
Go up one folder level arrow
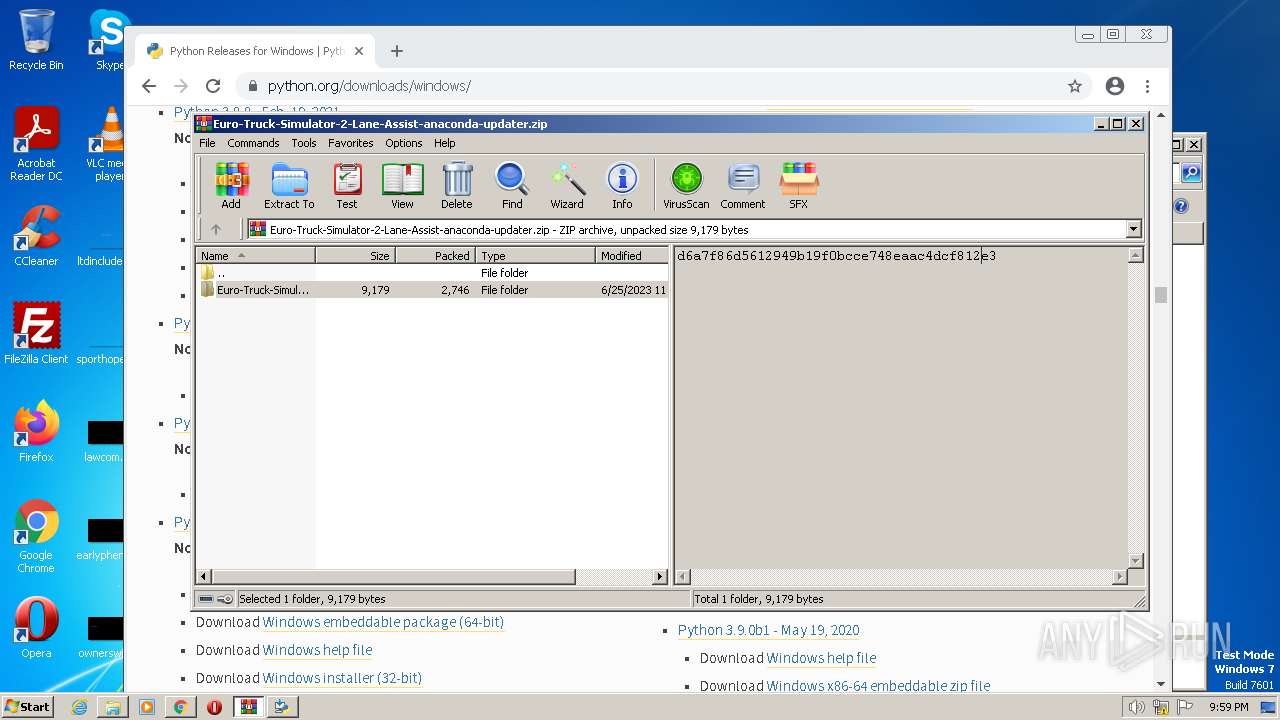click(216, 230)
